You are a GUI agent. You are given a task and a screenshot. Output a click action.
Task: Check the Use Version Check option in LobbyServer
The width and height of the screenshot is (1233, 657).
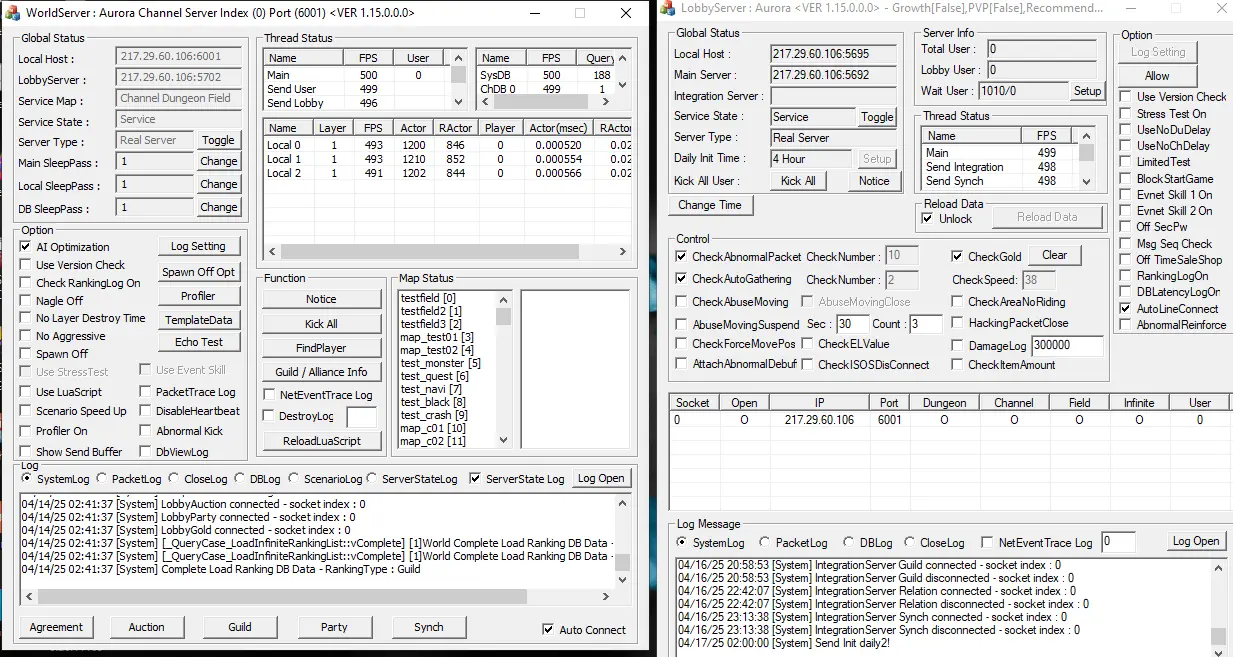point(1125,97)
